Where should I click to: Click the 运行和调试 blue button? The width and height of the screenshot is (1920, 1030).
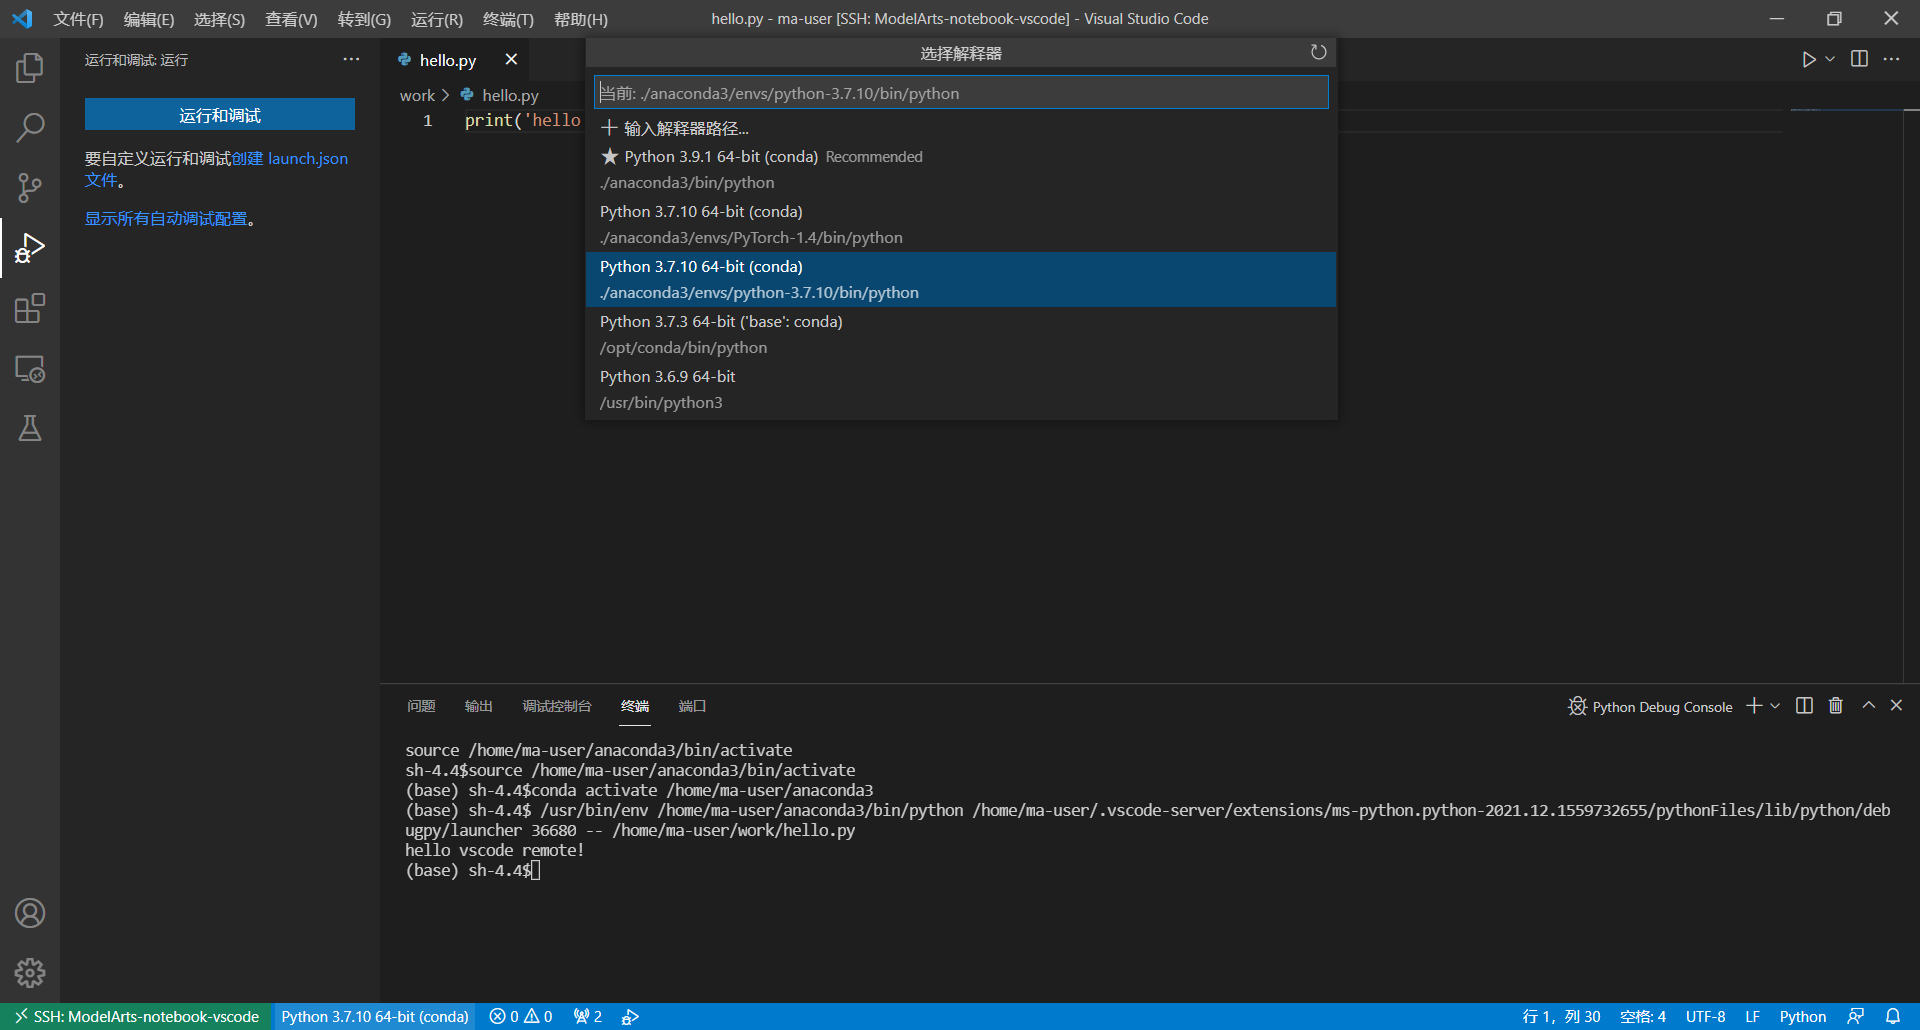[220, 115]
